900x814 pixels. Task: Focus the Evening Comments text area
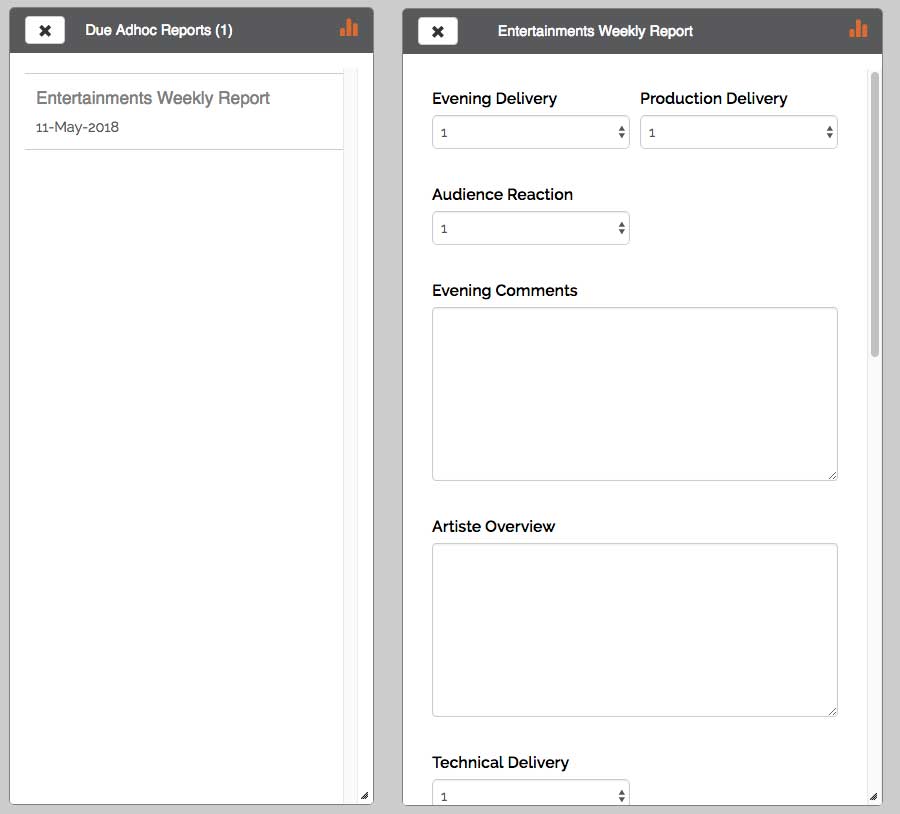(634, 393)
